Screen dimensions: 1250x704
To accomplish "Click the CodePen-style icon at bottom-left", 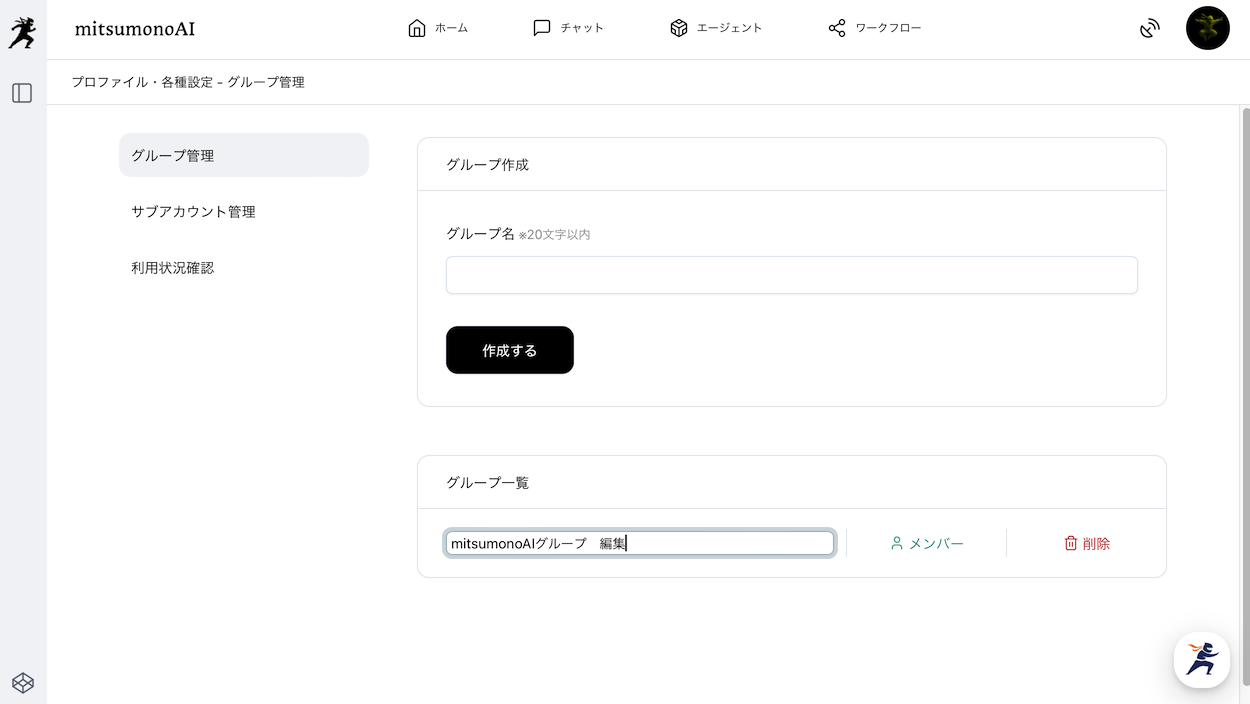I will pos(23,682).
